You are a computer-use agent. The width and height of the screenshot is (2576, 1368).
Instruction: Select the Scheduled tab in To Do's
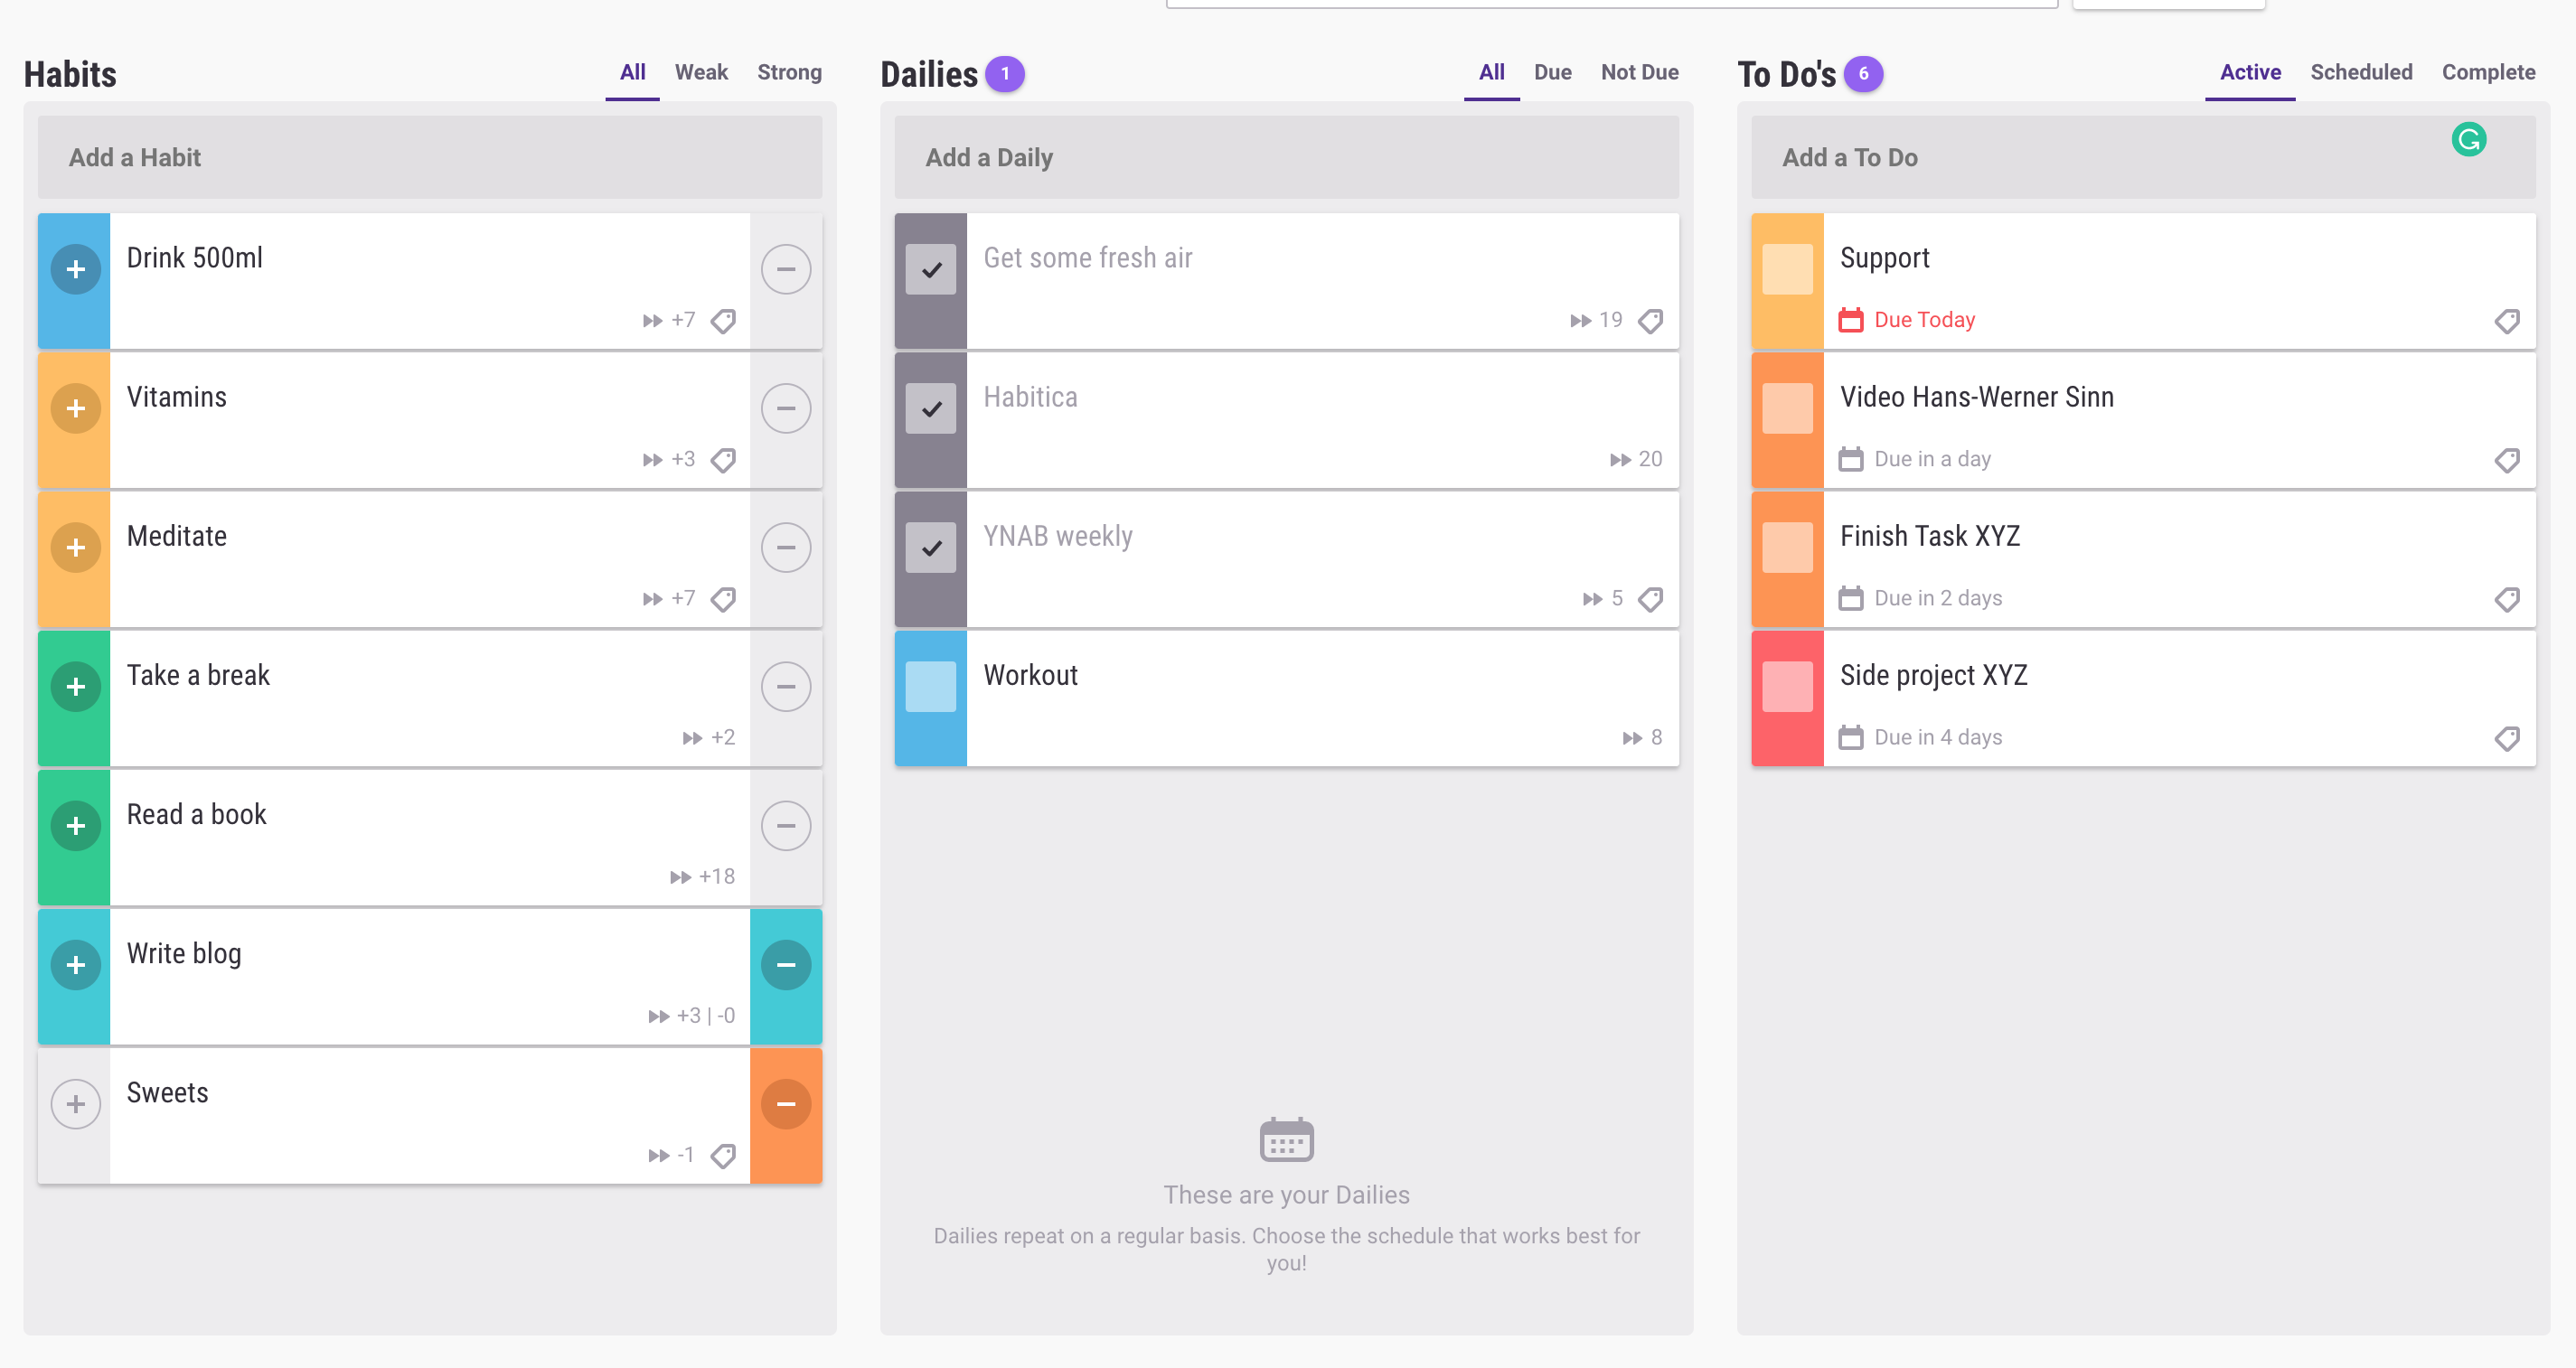click(x=2360, y=71)
